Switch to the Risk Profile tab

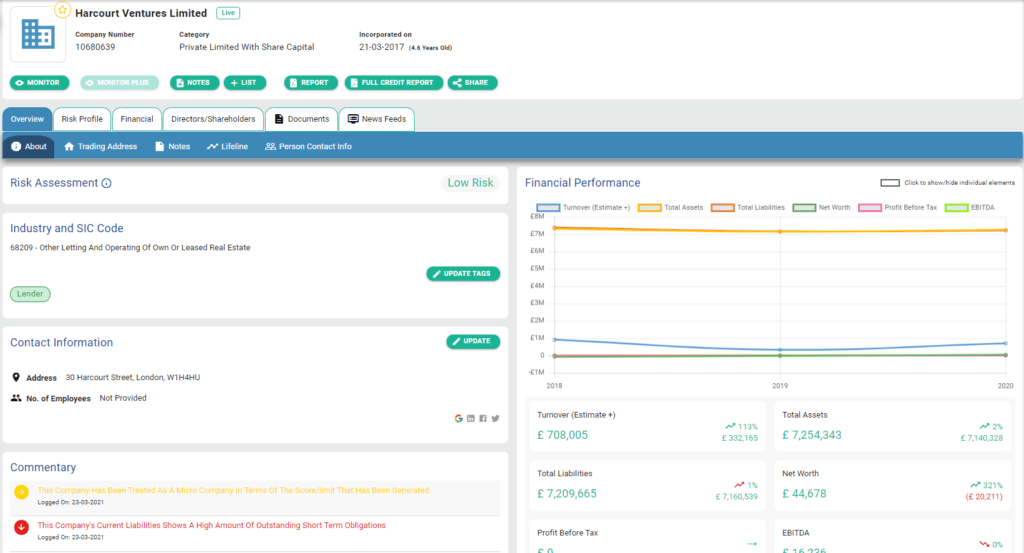click(82, 119)
